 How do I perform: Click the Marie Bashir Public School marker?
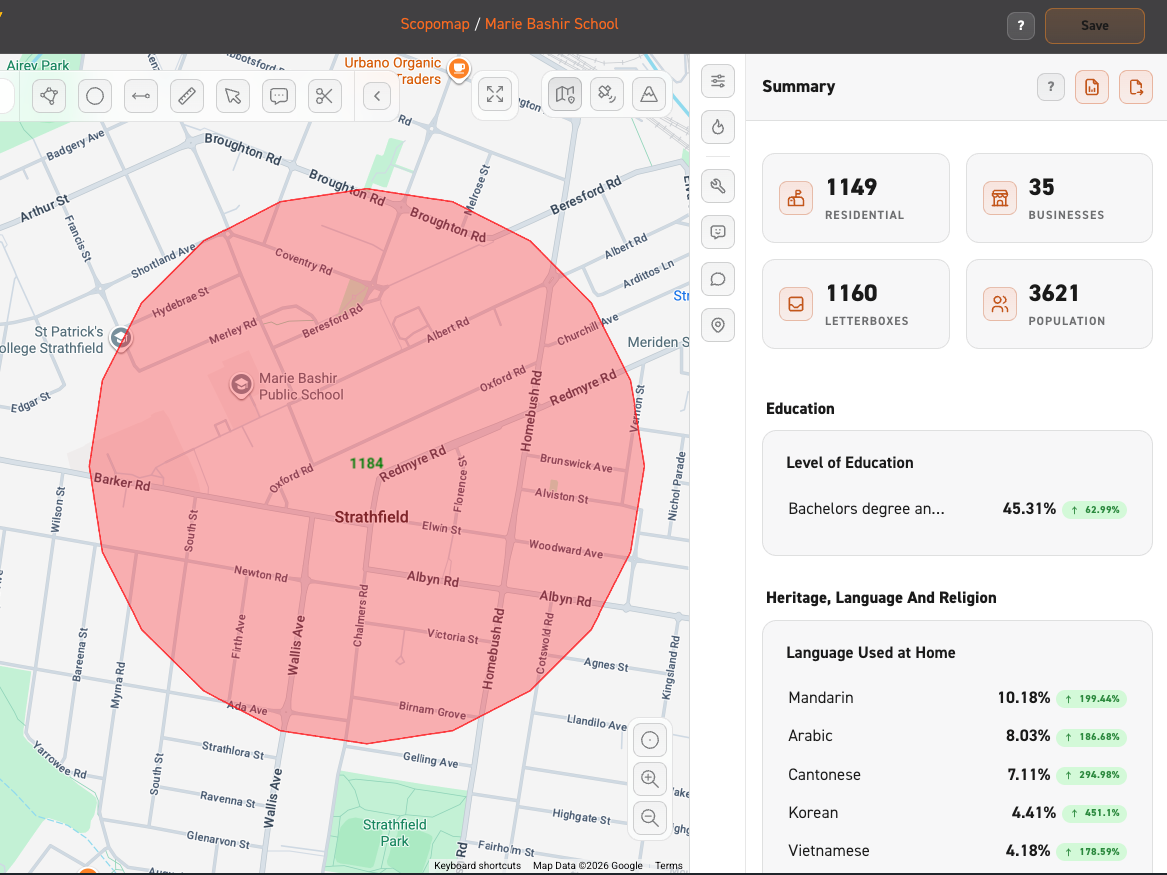coord(240,385)
